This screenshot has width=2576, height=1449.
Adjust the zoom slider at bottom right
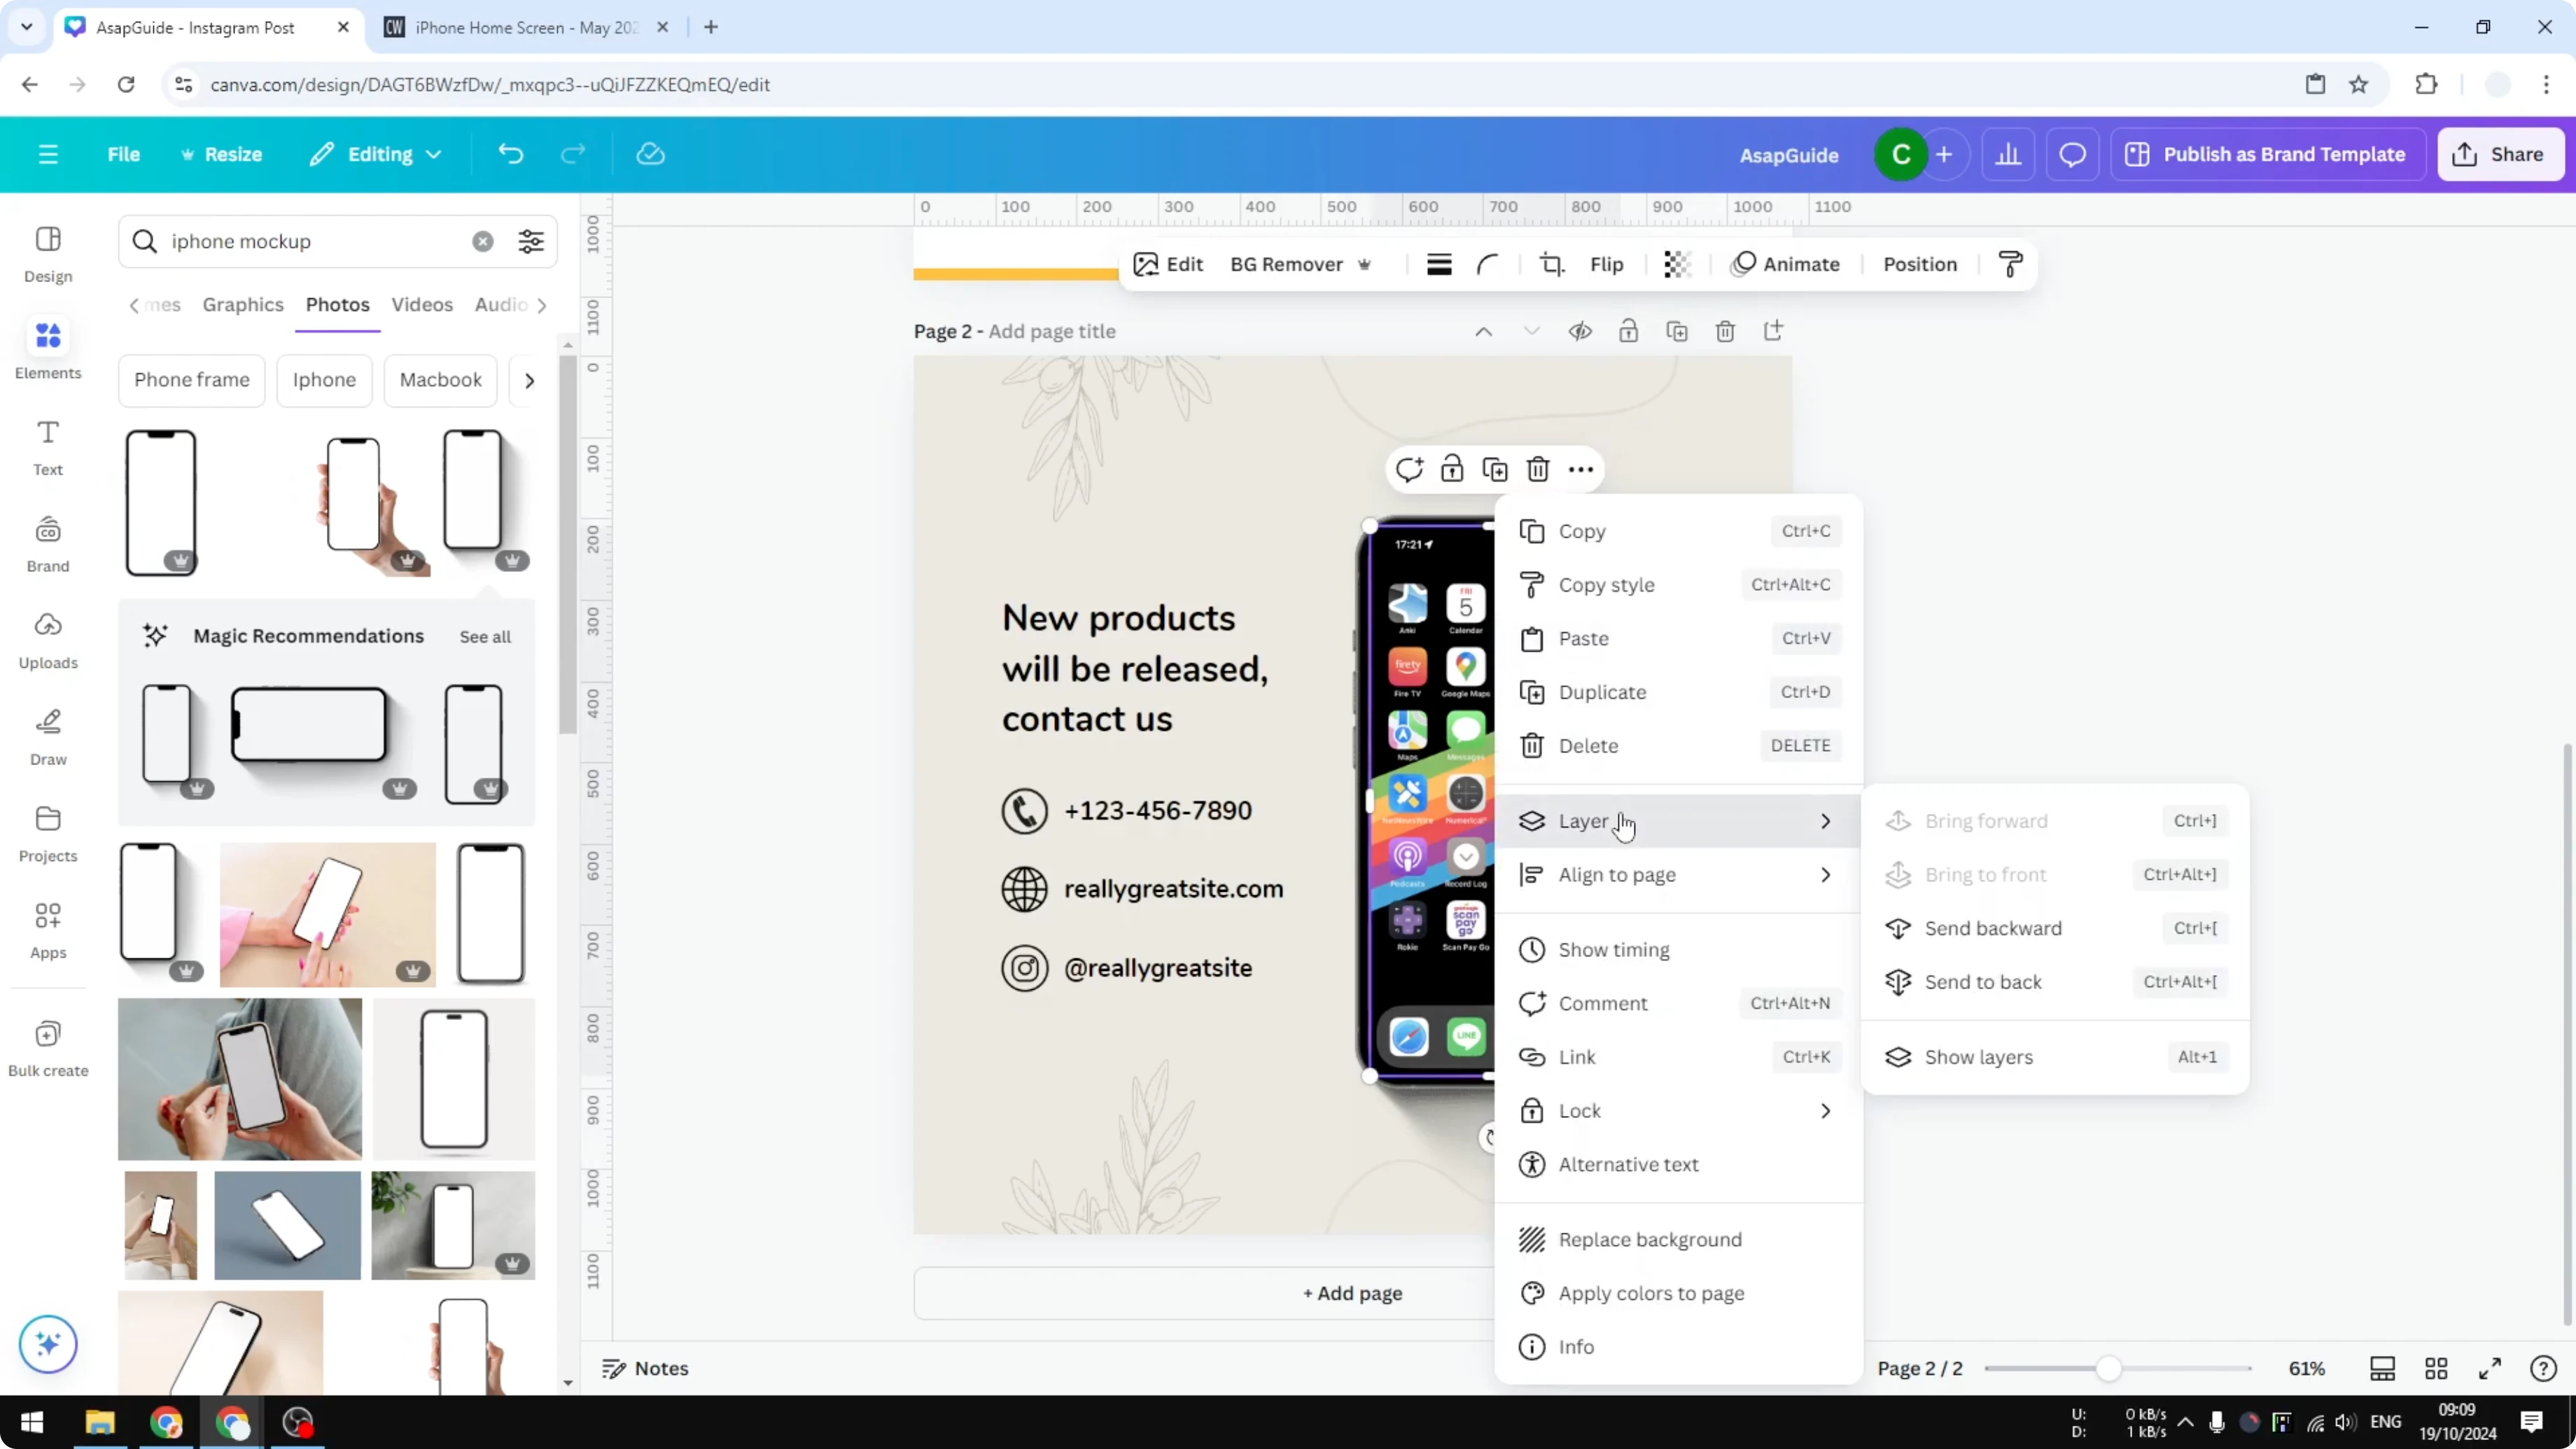(x=2110, y=1368)
